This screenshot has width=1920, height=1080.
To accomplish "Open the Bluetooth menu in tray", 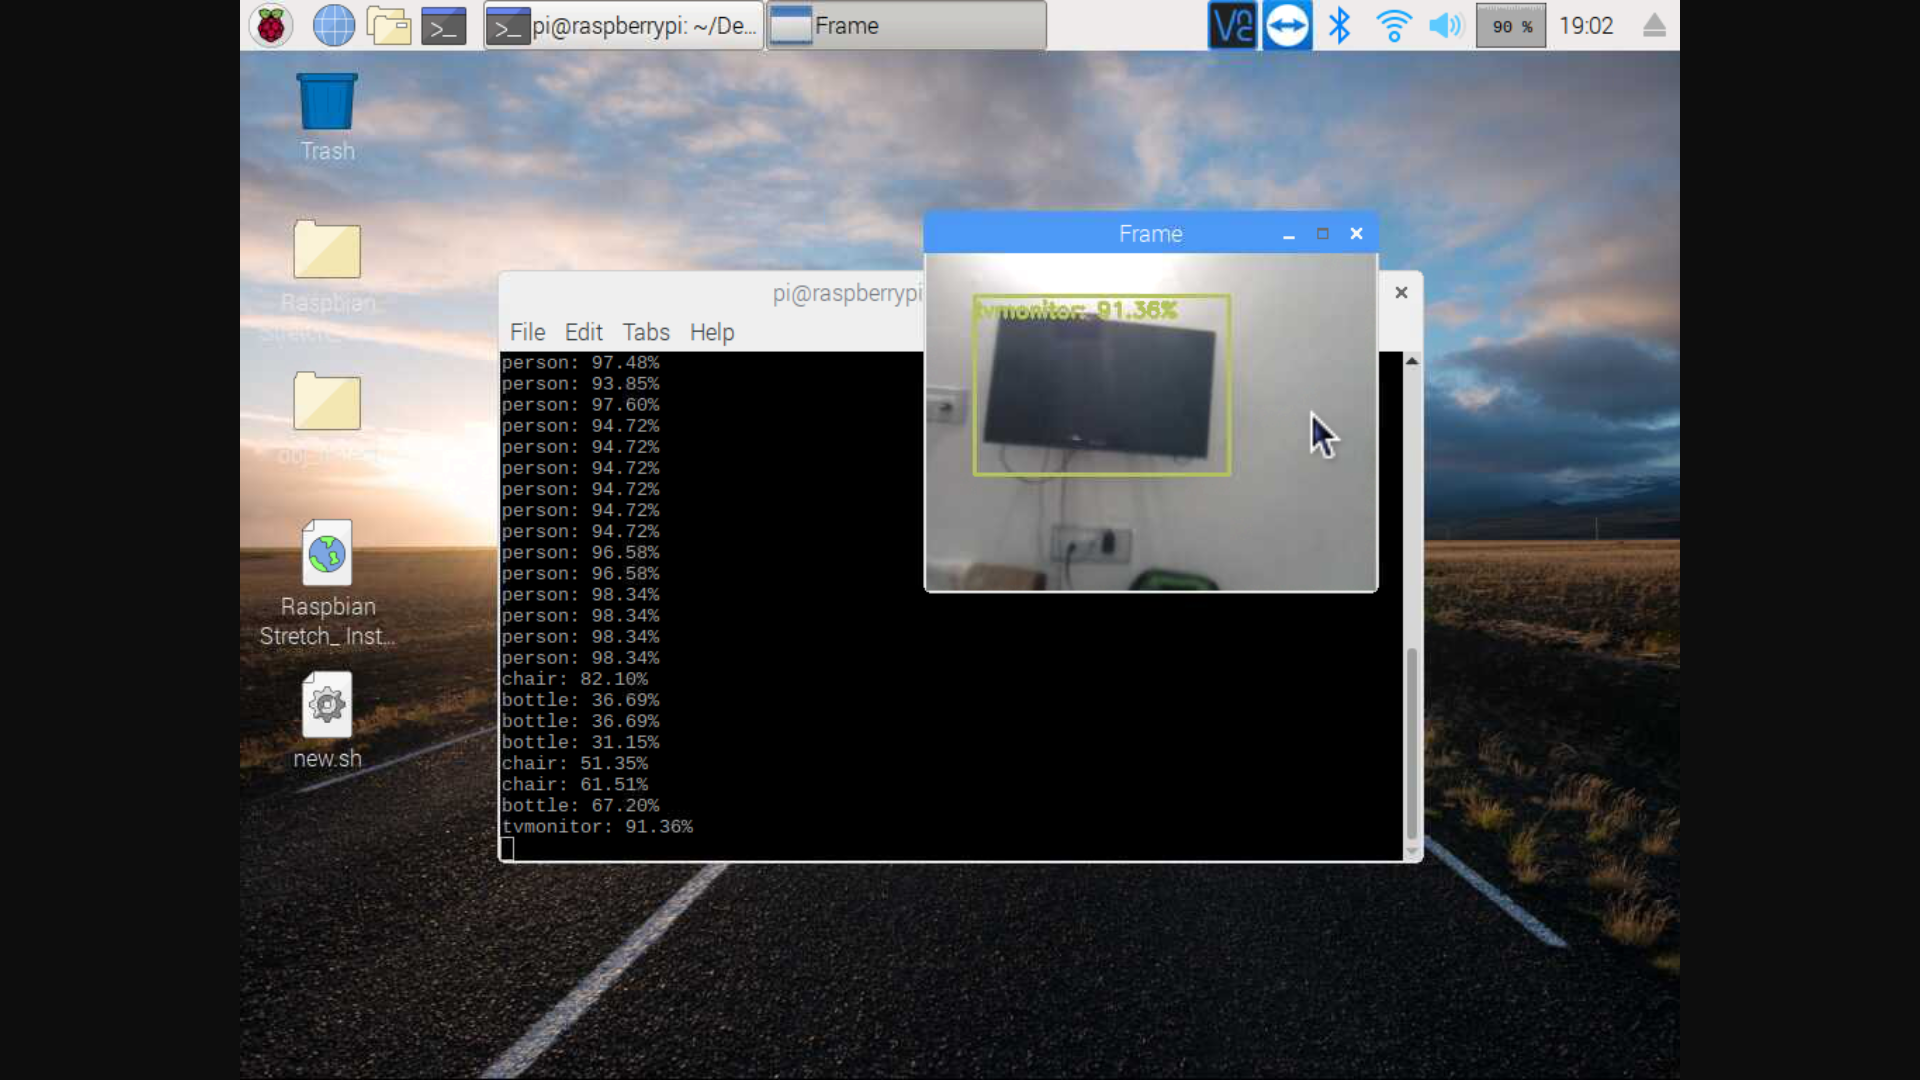I will pos(1339,26).
